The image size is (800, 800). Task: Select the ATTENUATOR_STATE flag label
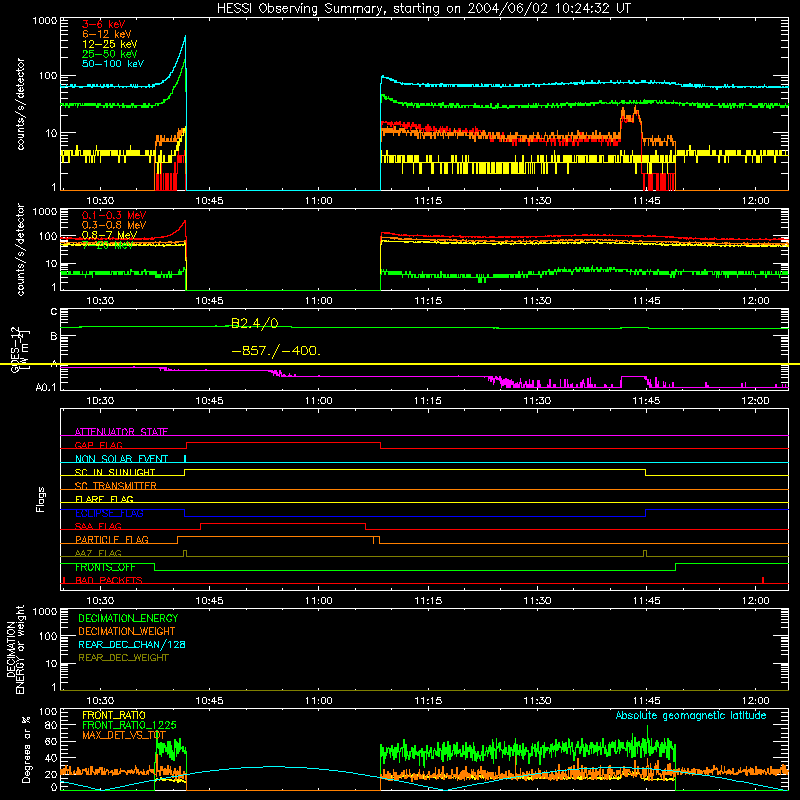[121, 432]
